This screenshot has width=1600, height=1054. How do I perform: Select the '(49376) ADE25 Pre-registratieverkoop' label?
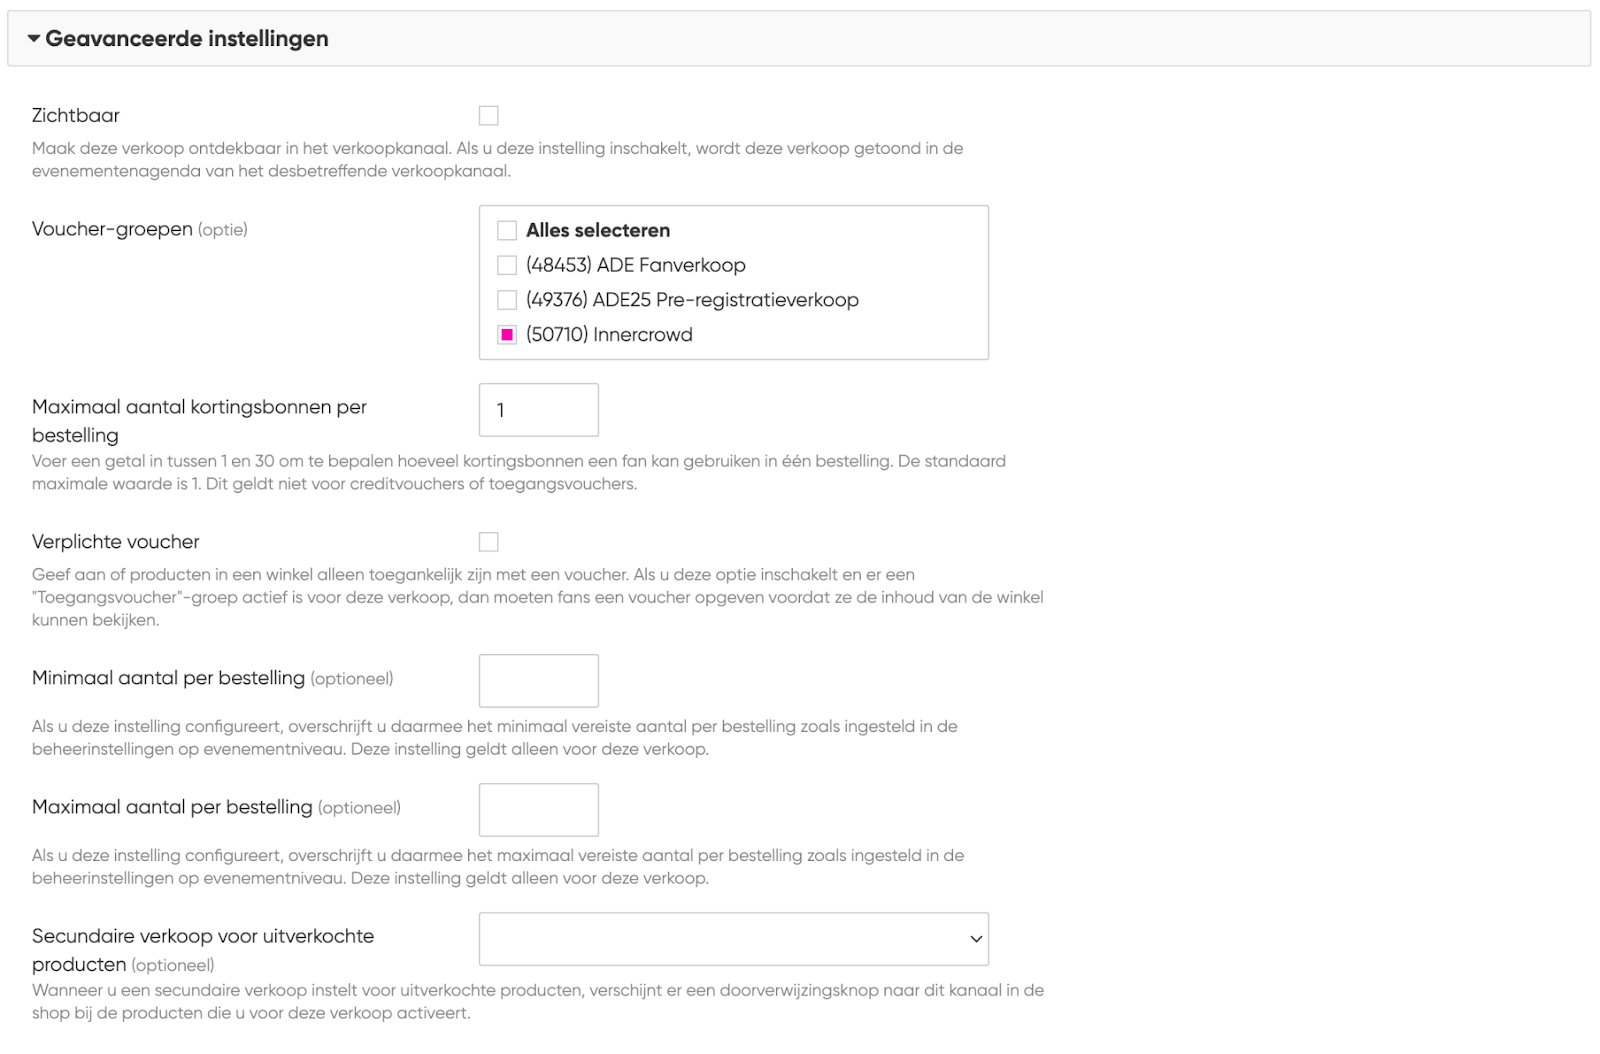[692, 300]
